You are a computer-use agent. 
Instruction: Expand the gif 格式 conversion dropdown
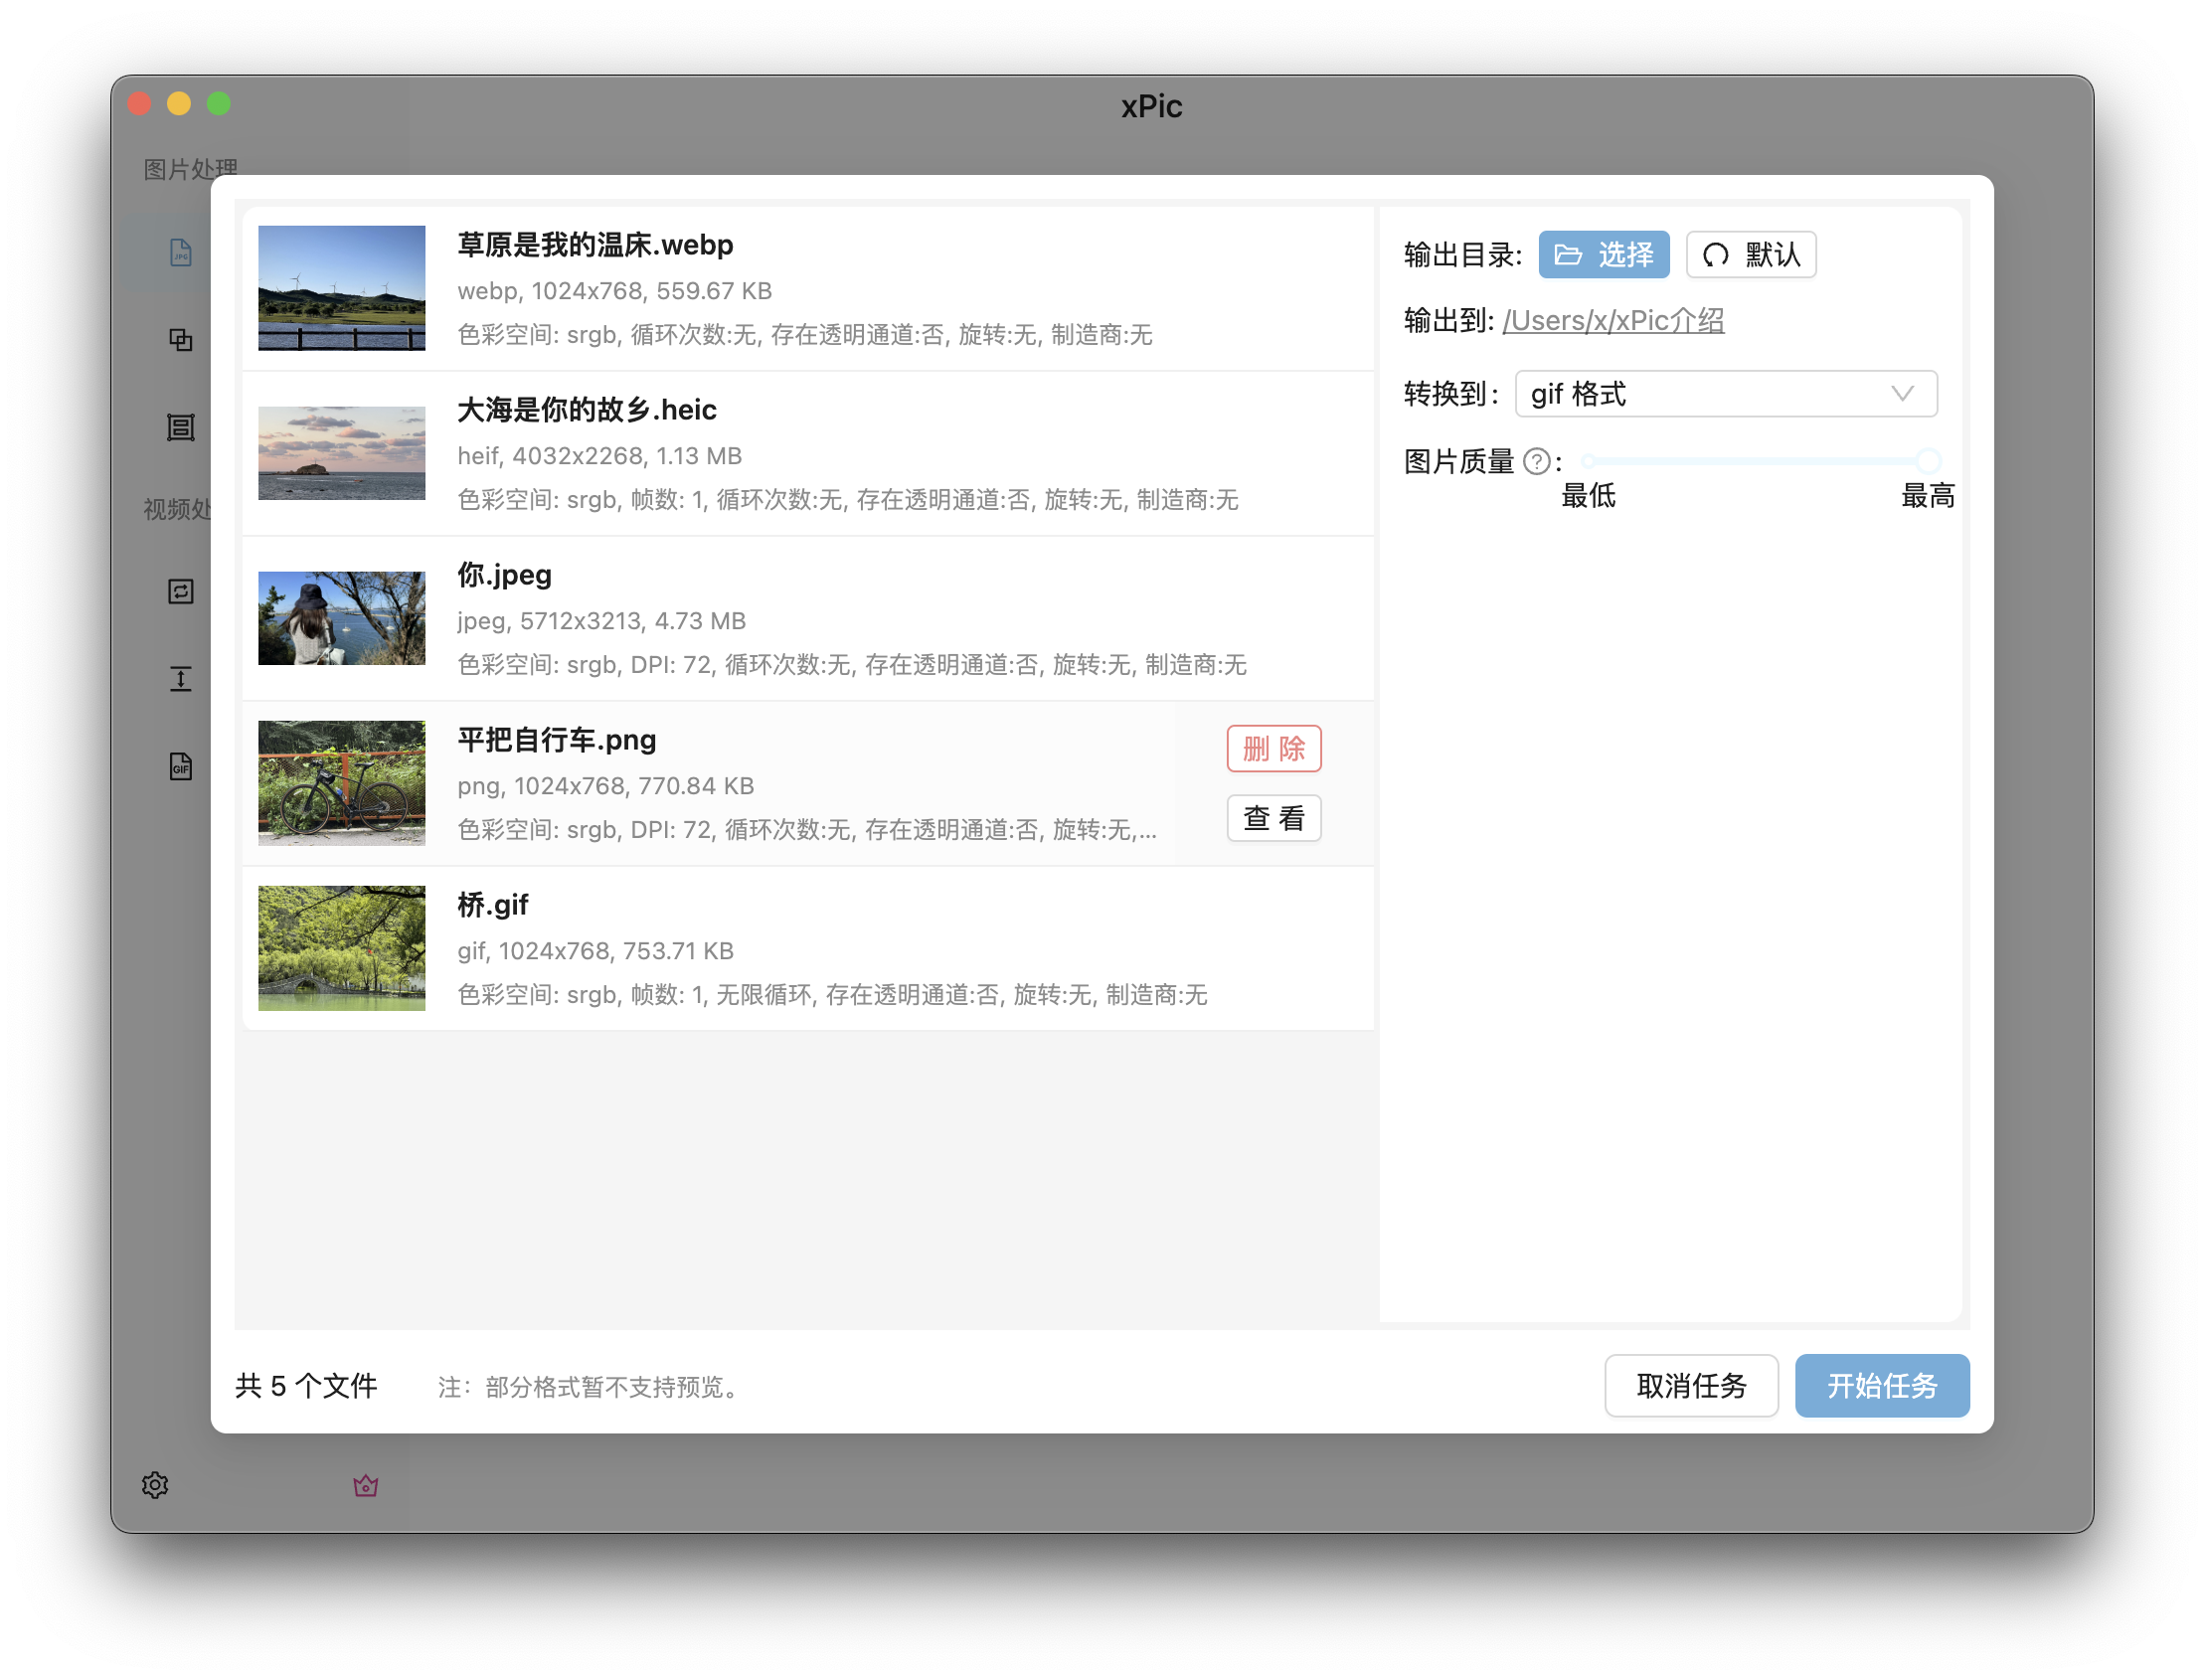1700,394
